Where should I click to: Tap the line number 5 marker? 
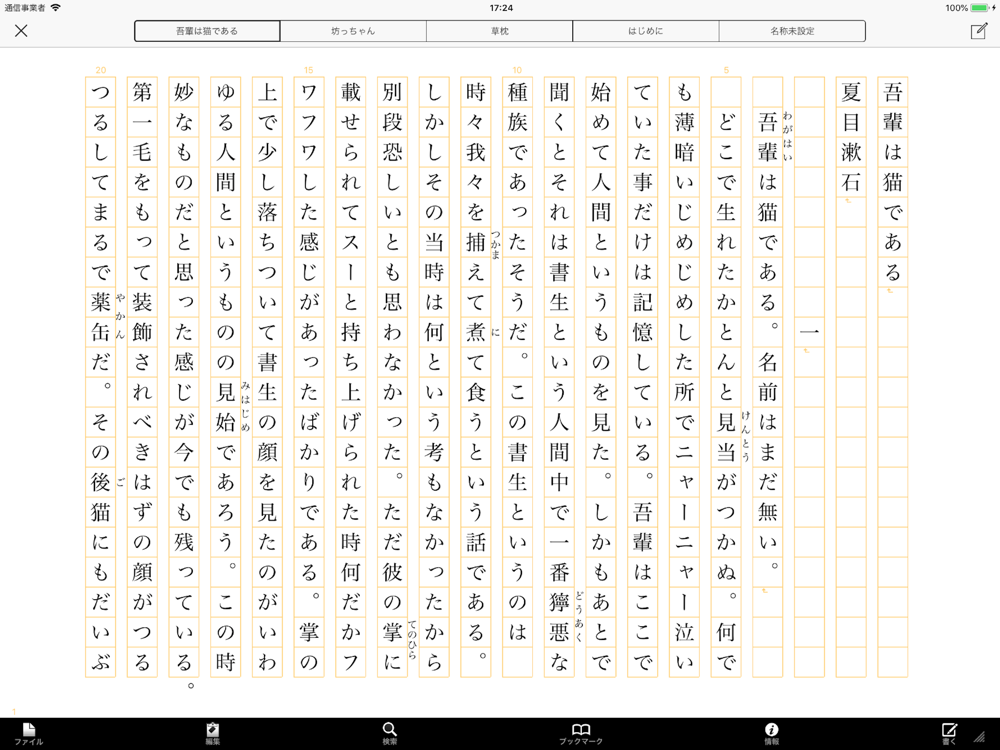(726, 70)
